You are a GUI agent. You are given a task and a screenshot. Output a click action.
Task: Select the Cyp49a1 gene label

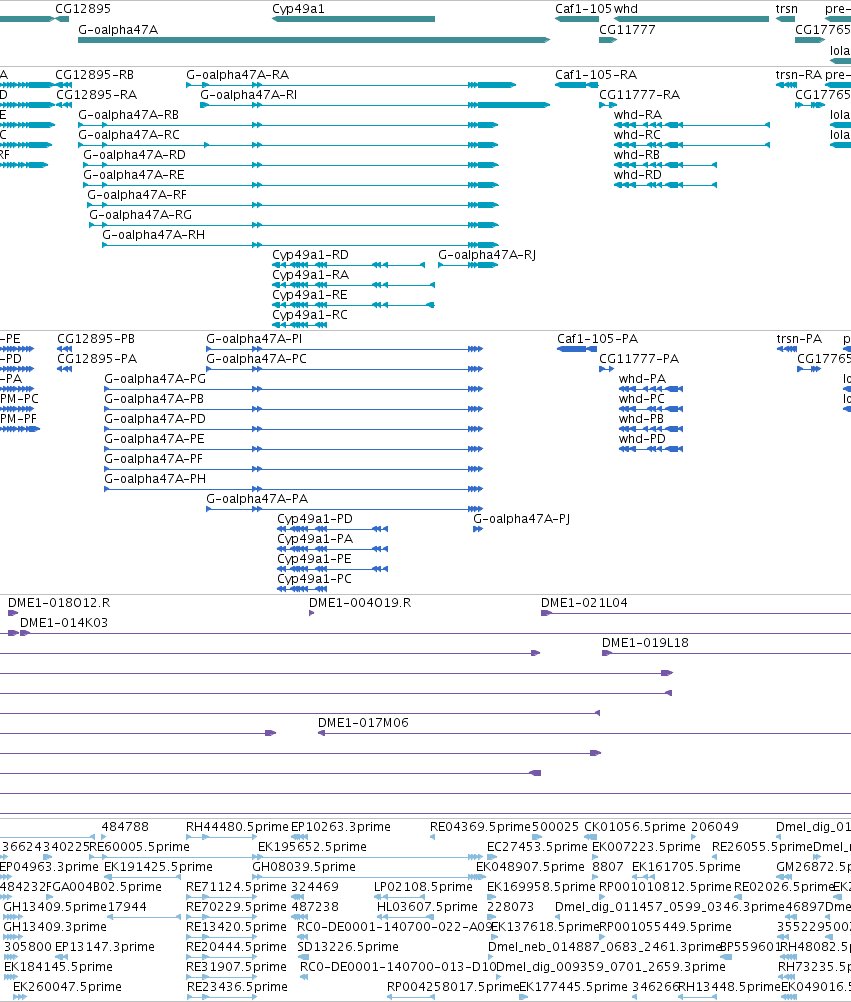click(298, 9)
